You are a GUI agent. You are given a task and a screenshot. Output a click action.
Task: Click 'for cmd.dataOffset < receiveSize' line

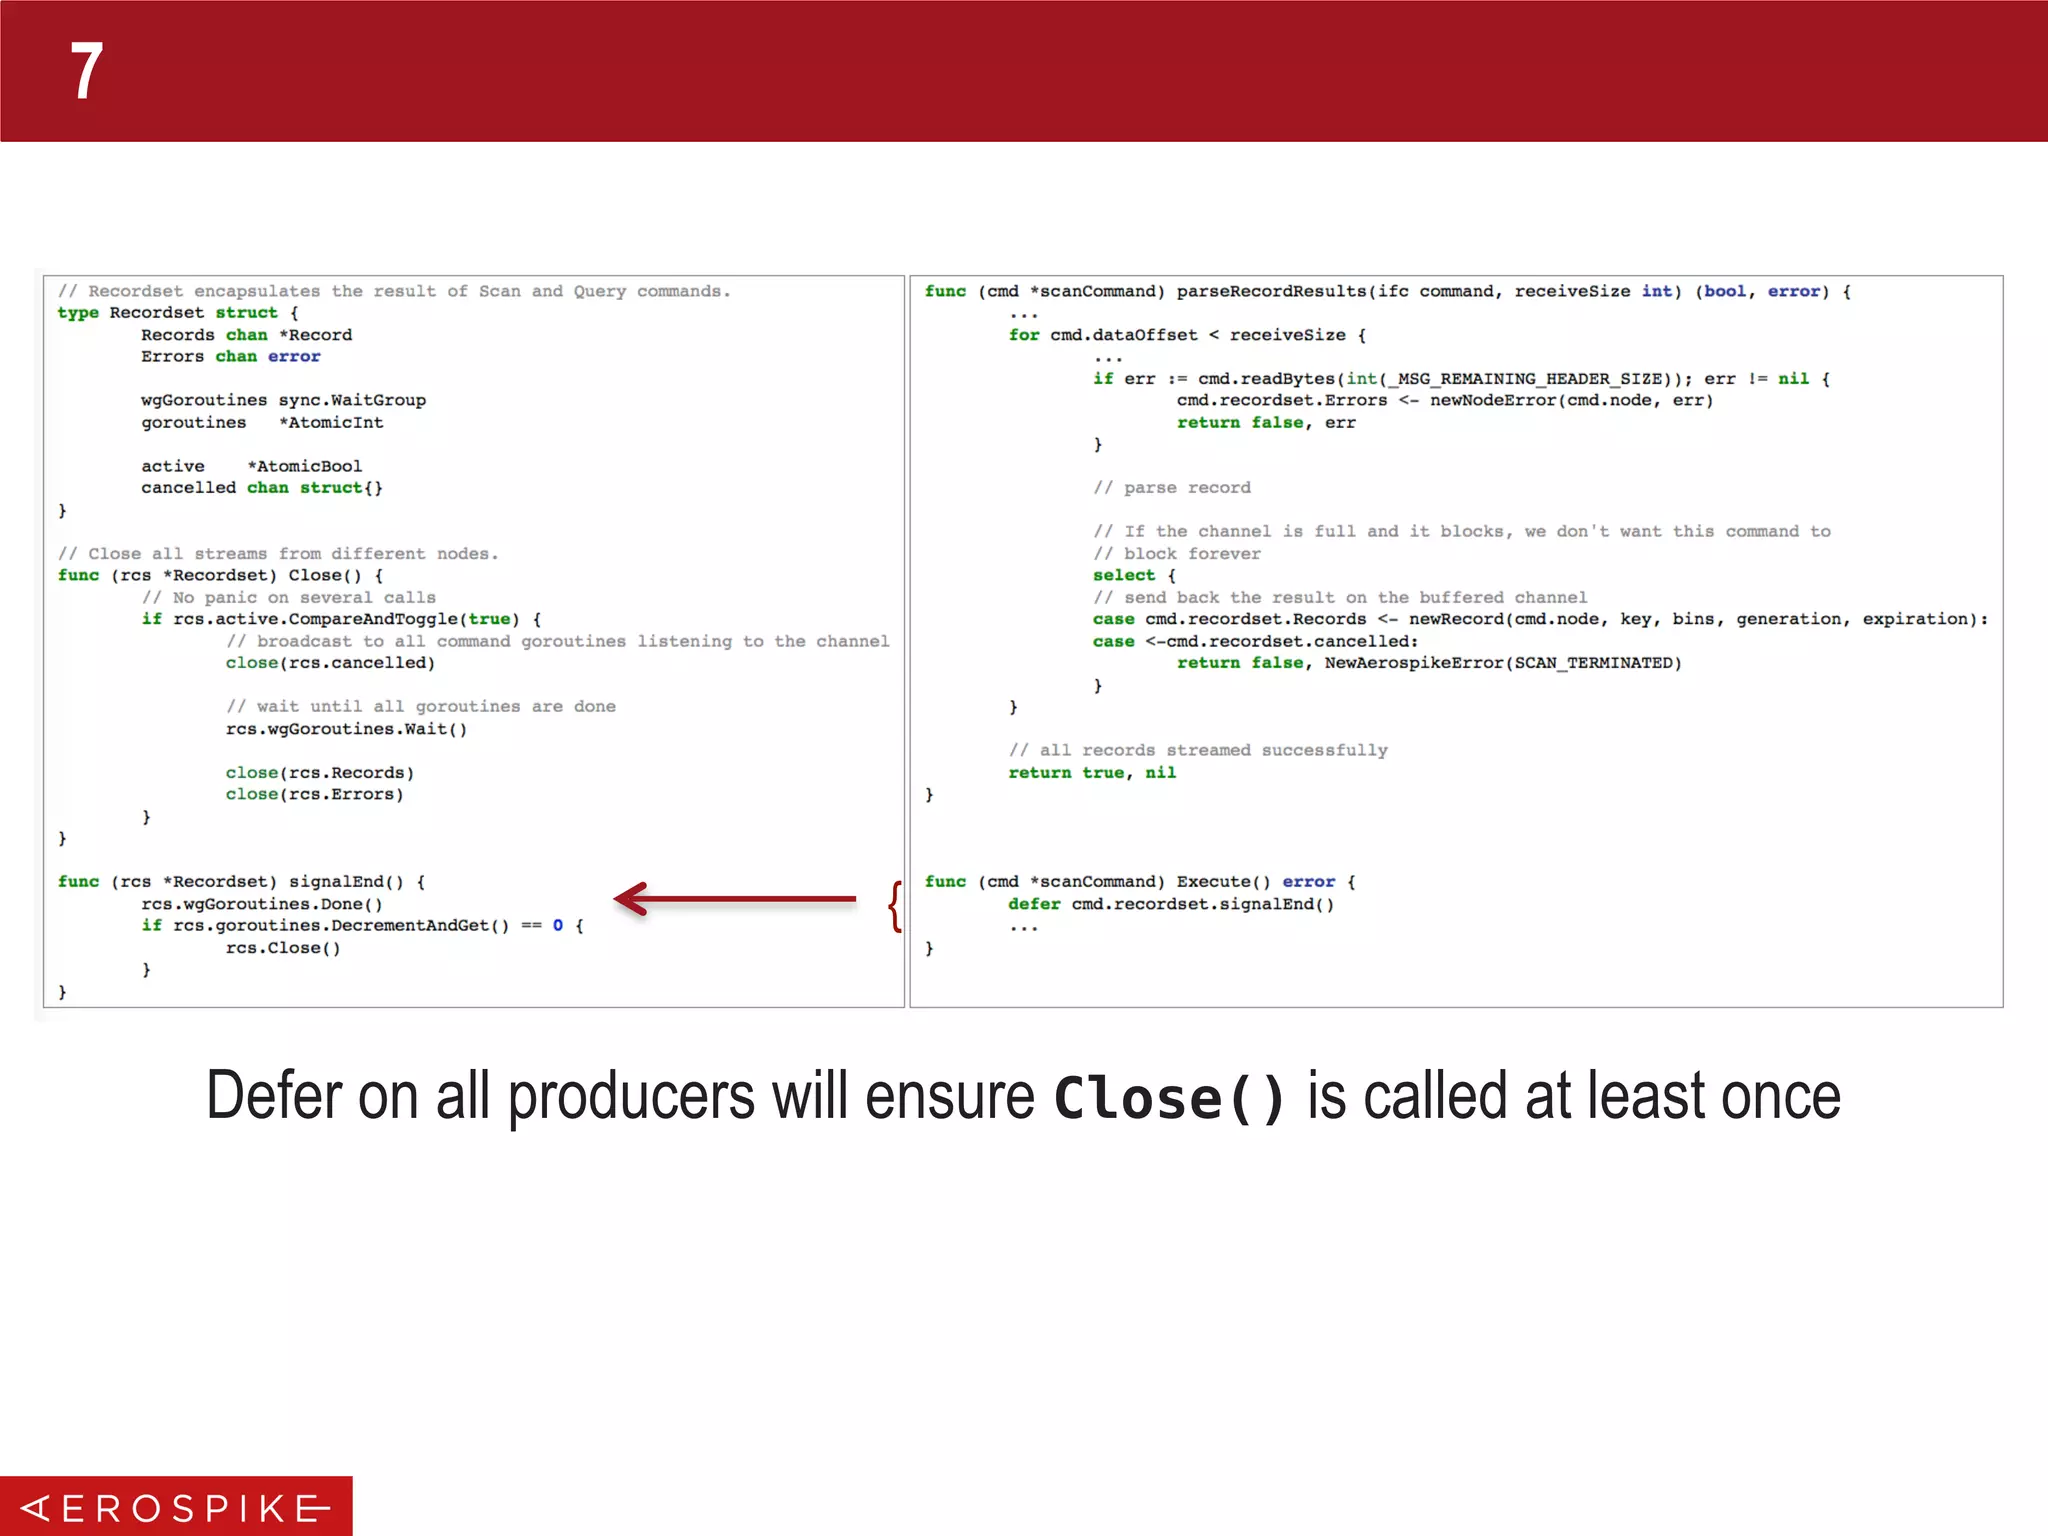click(1188, 335)
